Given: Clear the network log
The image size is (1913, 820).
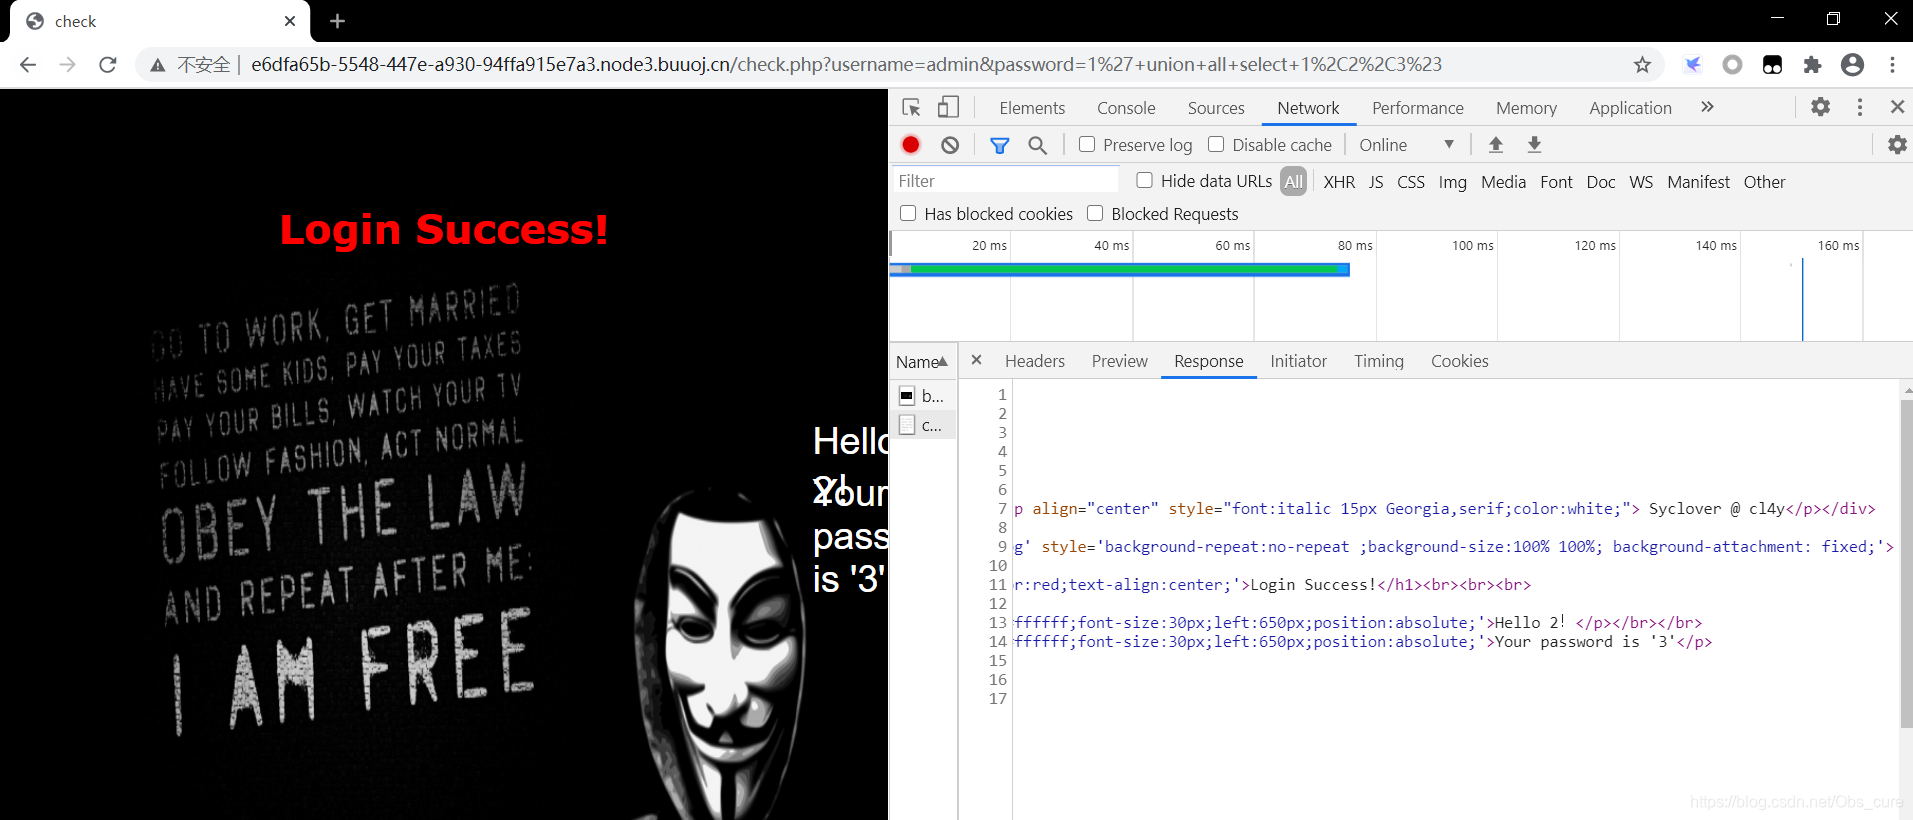Looking at the screenshot, I should (950, 145).
